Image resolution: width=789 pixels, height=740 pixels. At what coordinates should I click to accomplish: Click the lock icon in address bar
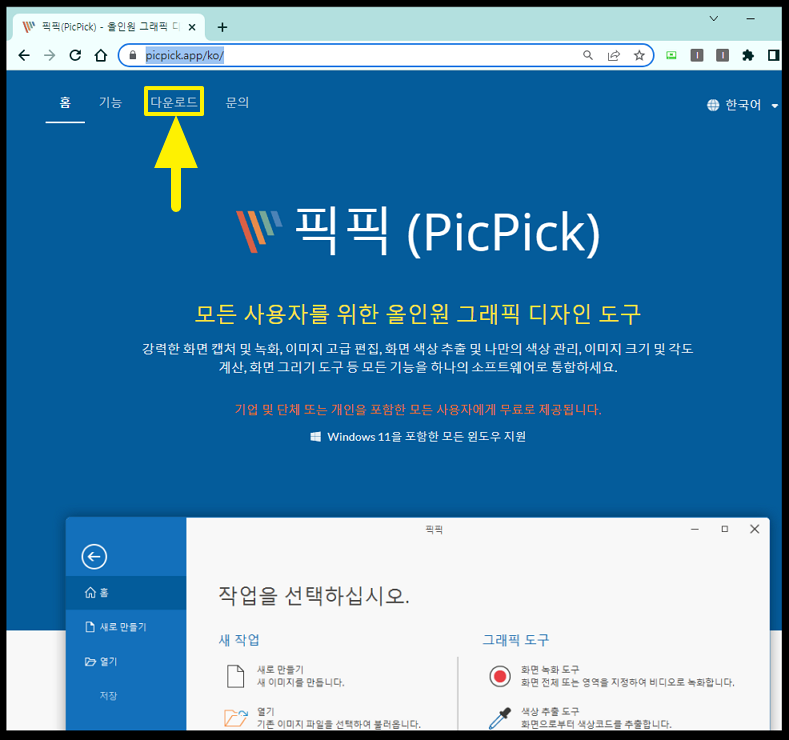tap(133, 55)
